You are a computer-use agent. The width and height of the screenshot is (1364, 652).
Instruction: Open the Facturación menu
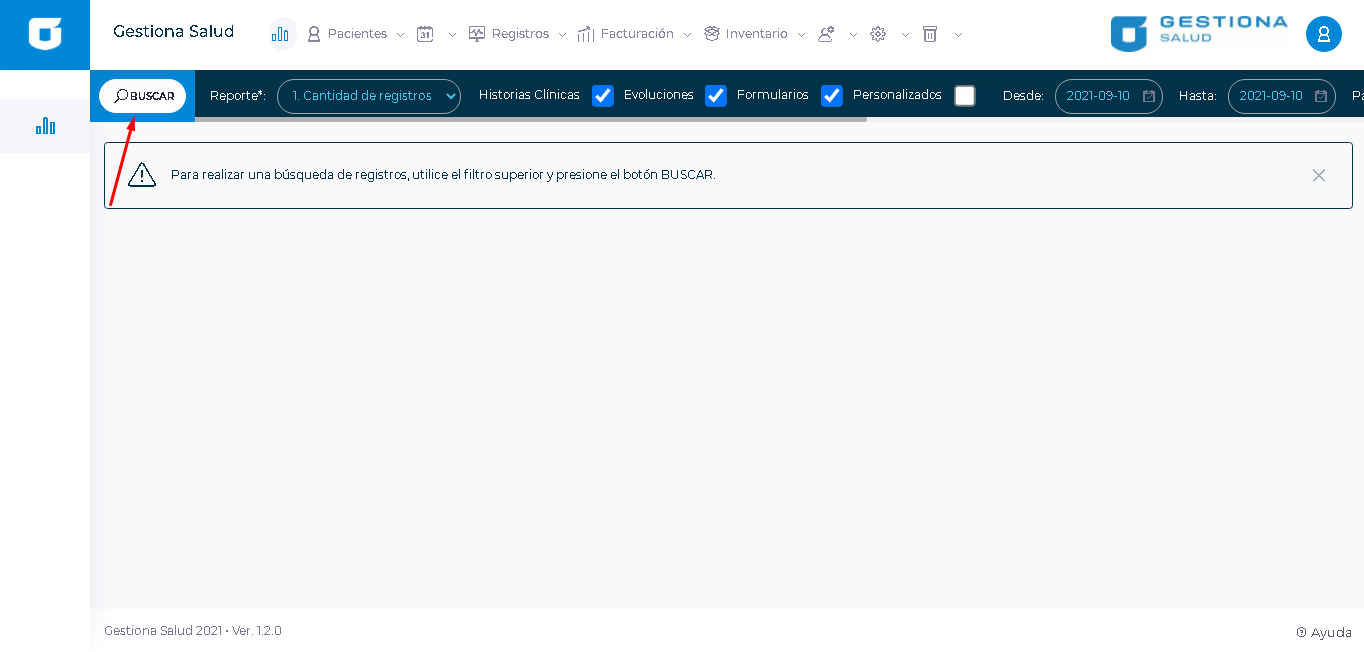635,34
